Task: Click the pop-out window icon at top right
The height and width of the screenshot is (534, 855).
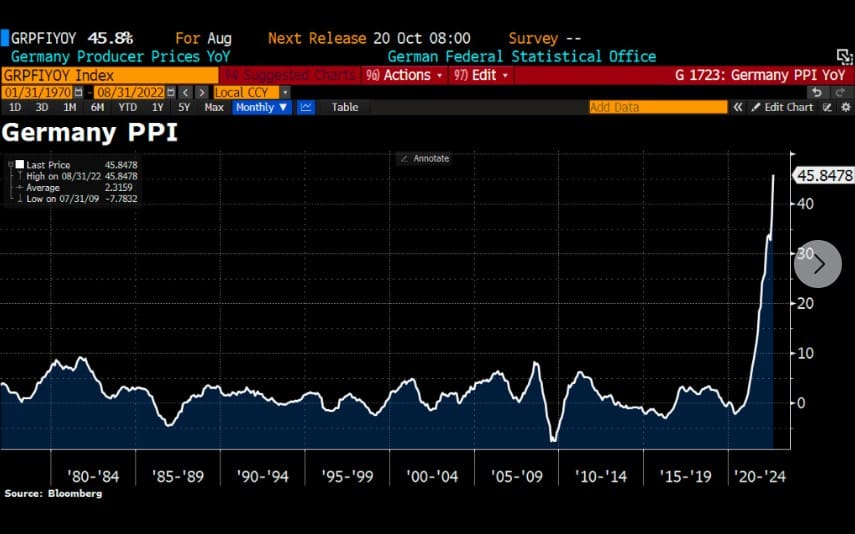Action: coord(843,57)
